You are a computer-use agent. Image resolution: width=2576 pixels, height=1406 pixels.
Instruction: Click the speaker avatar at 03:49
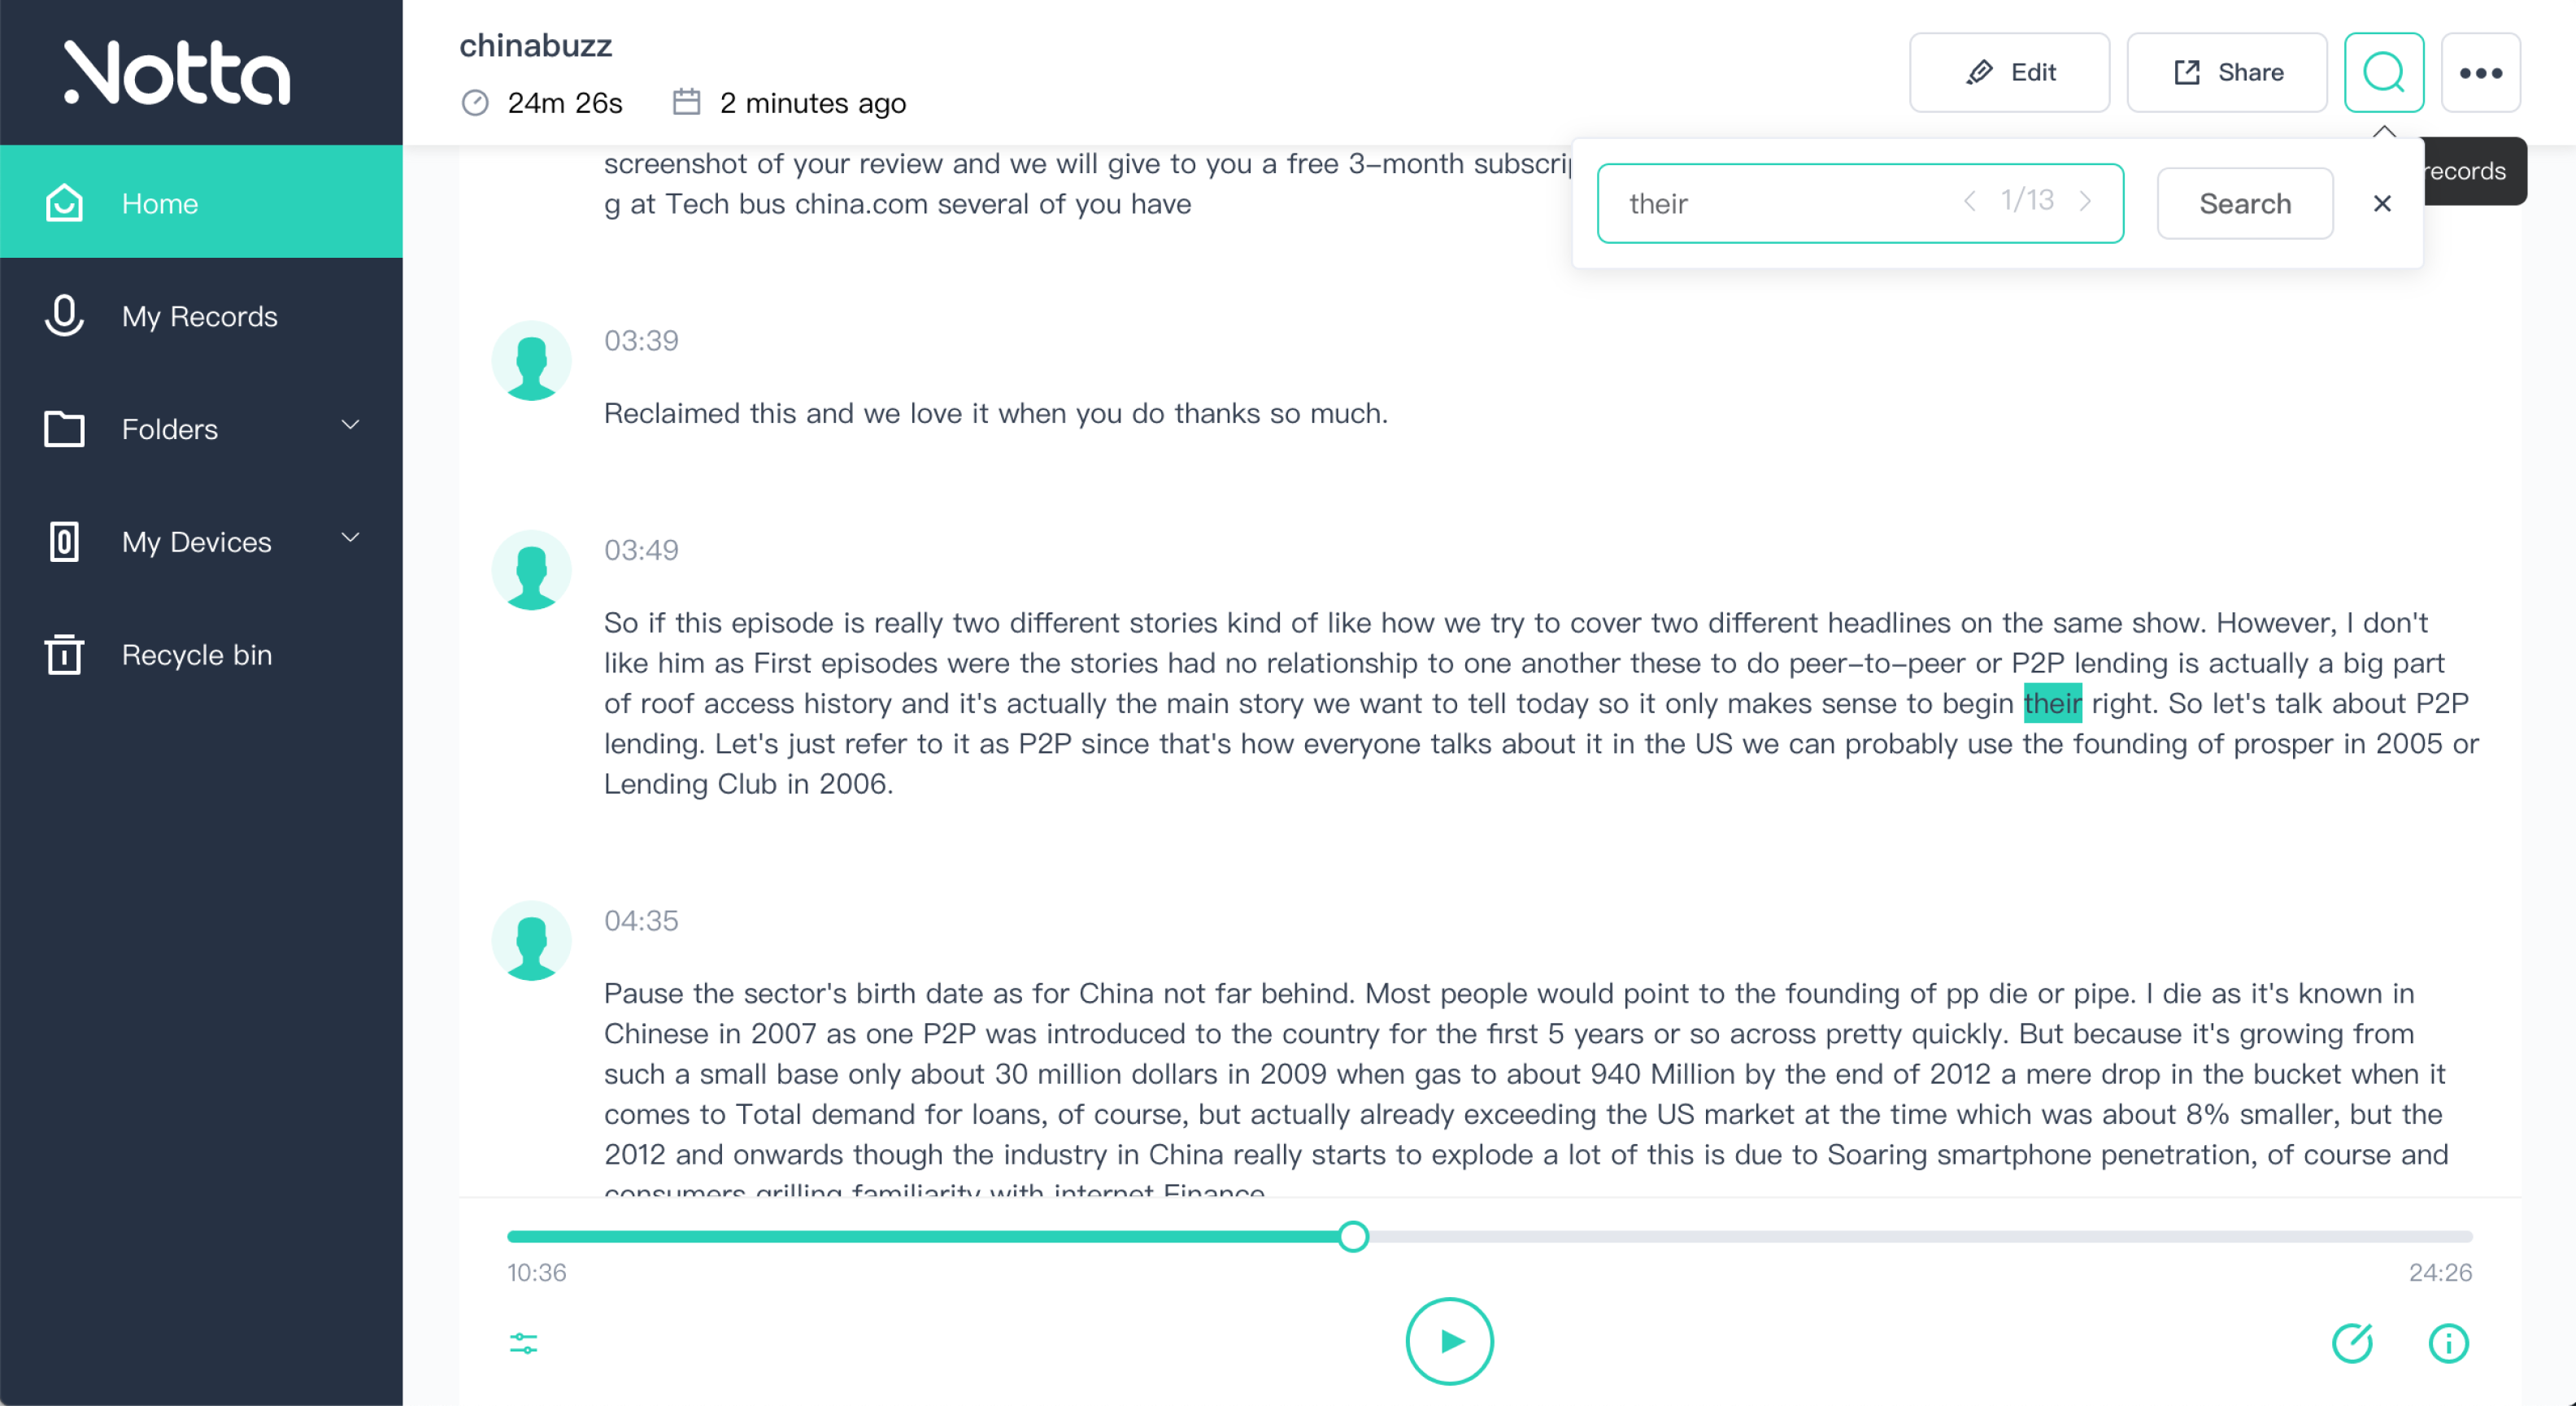(531, 570)
